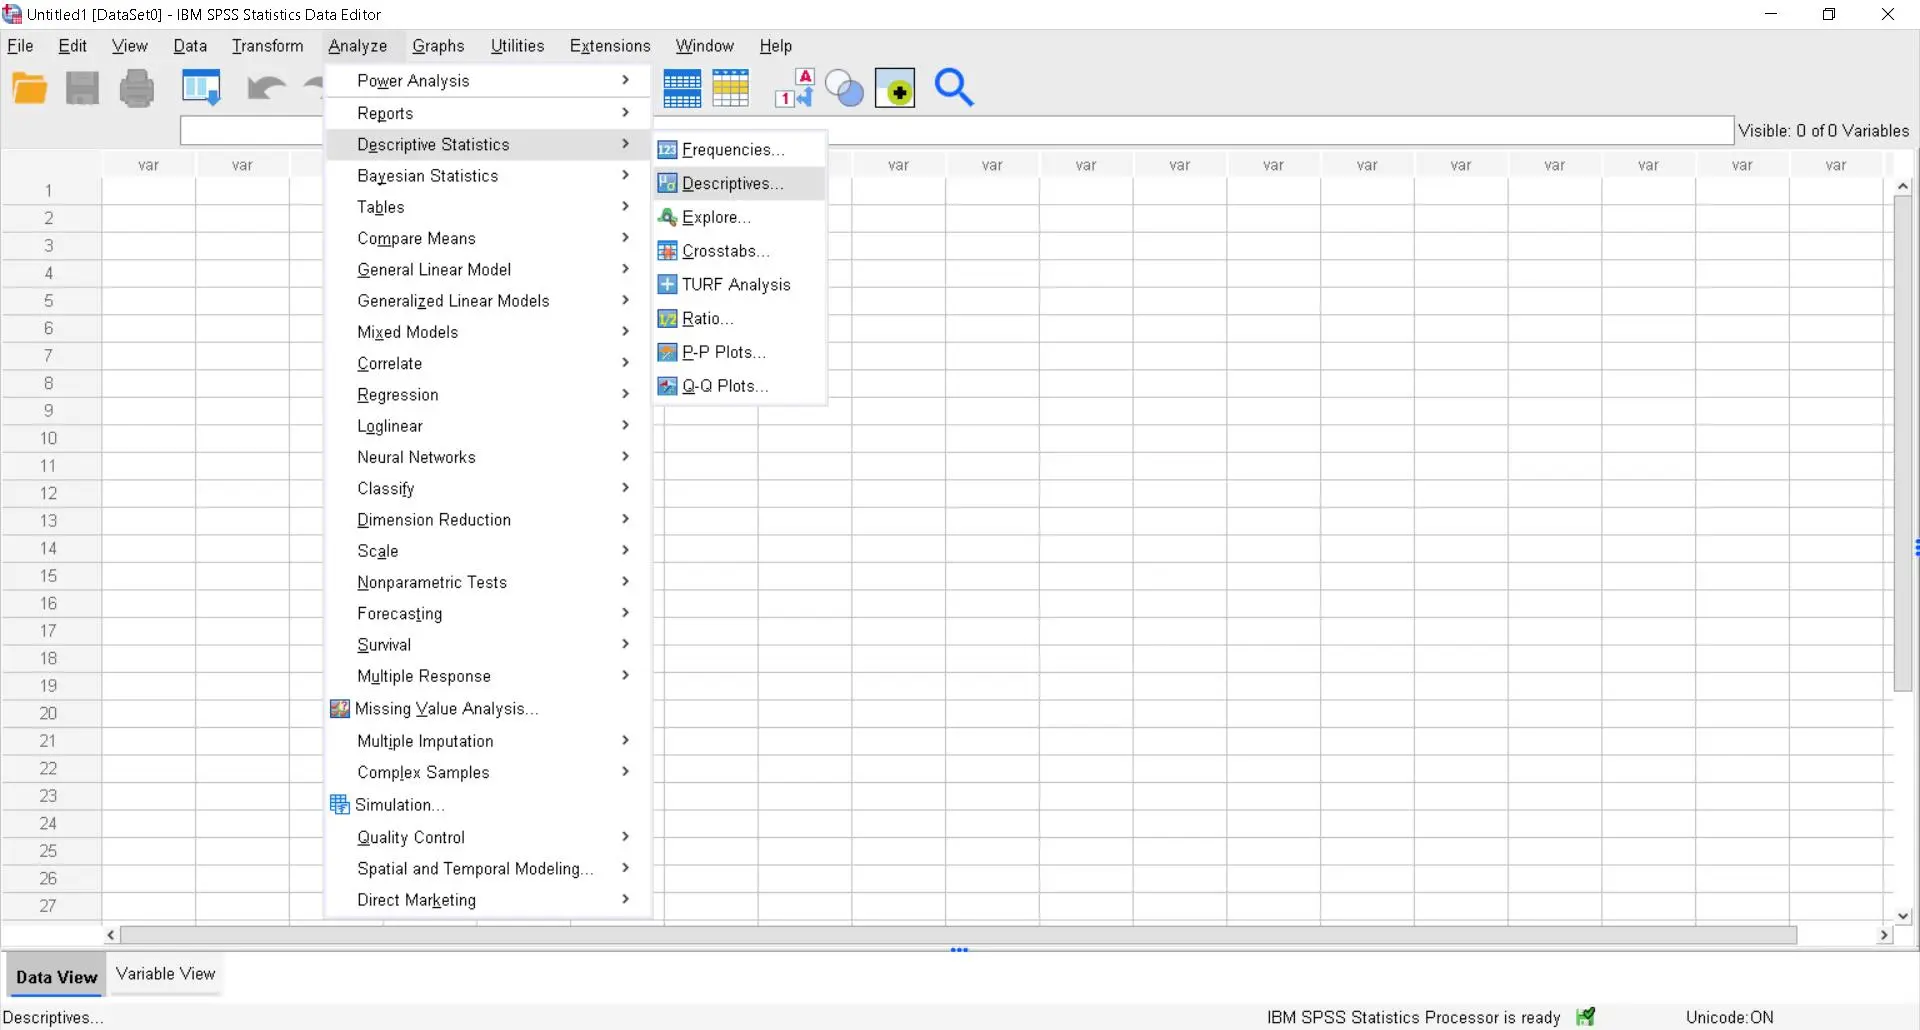Choose Frequencies in Descriptive Statistics submenu

click(732, 150)
